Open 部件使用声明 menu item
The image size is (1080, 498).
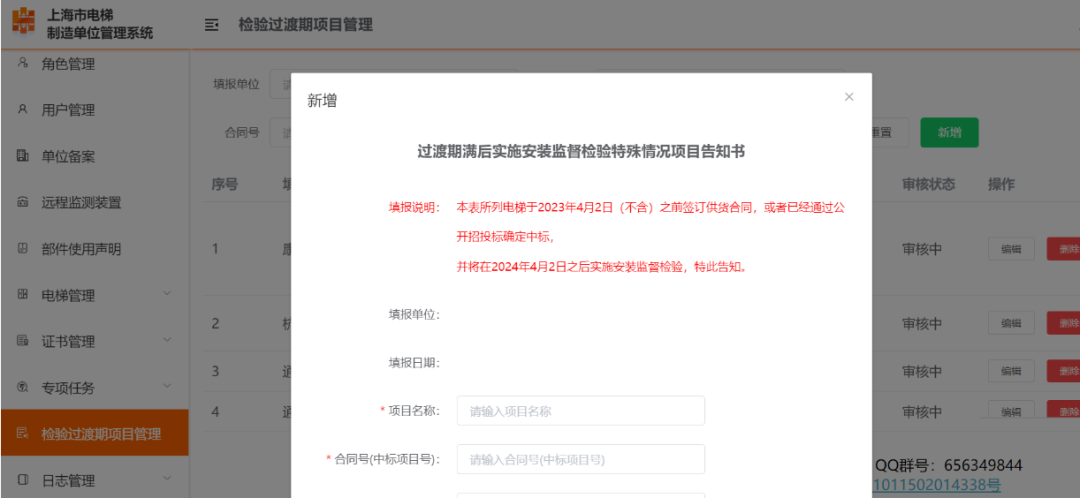pos(94,249)
